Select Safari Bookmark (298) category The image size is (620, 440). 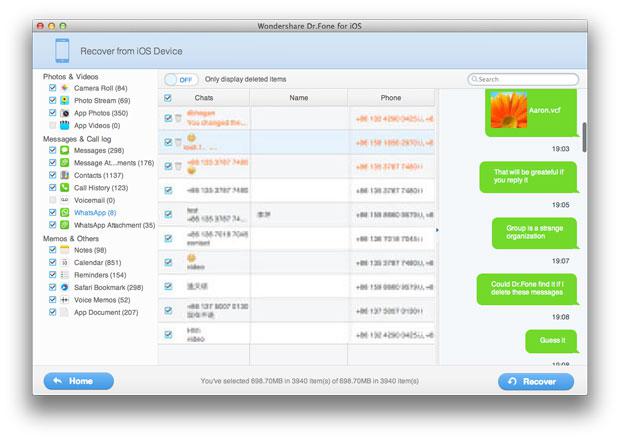click(x=109, y=287)
